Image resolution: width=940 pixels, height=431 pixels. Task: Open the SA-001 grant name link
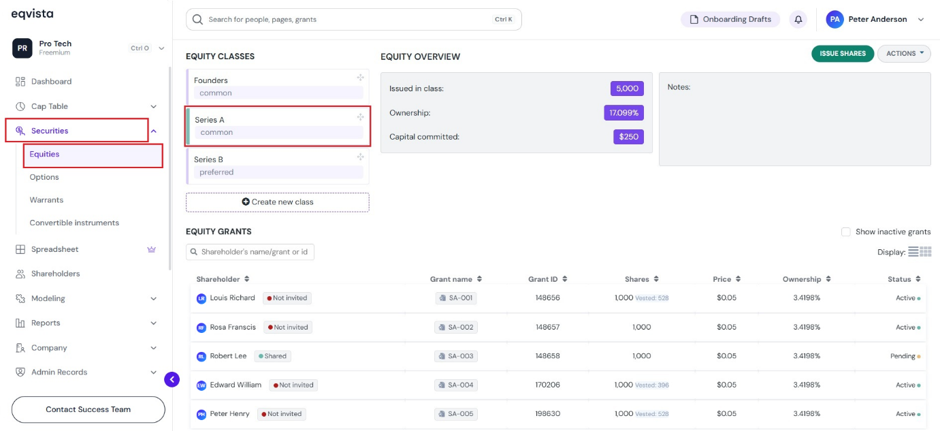[x=456, y=299]
